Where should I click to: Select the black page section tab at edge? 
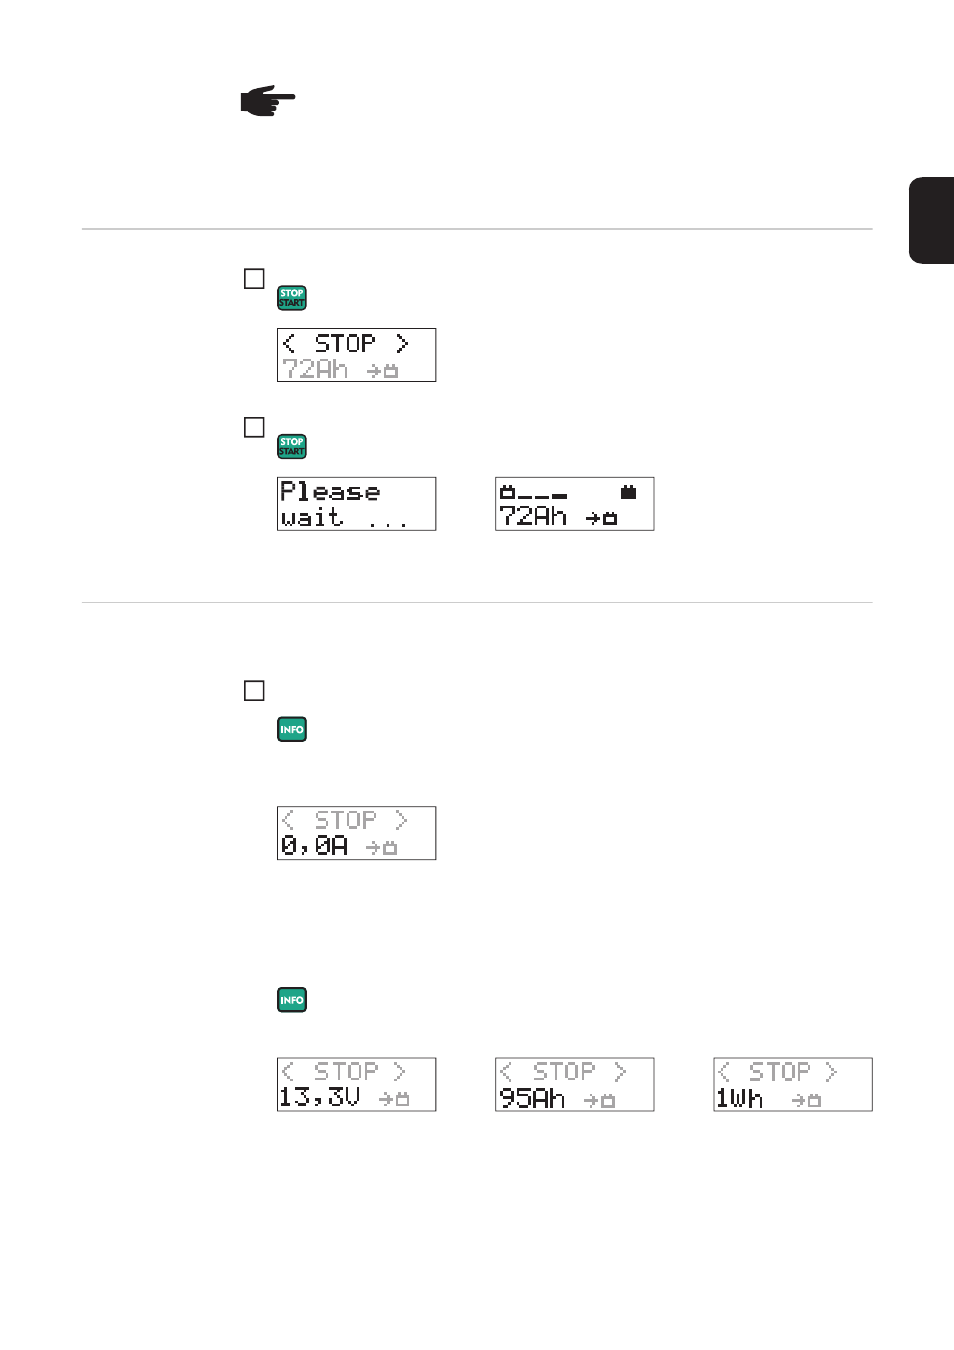point(931,220)
